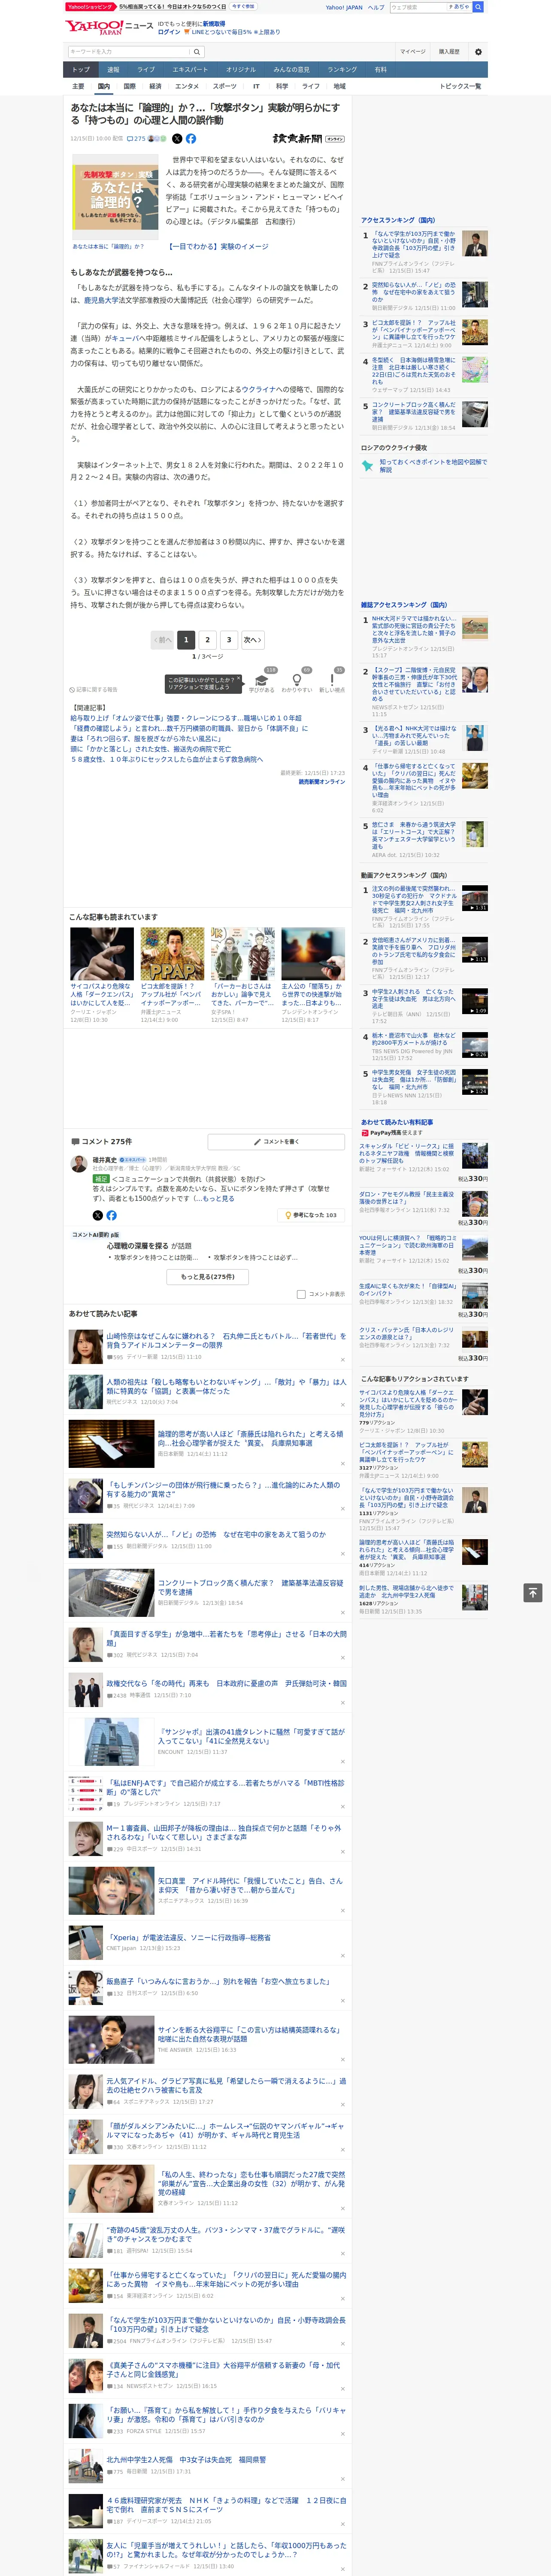Click the Yahoo!ショッピング red banner badge
This screenshot has height=2576, width=551.
[x=90, y=6]
